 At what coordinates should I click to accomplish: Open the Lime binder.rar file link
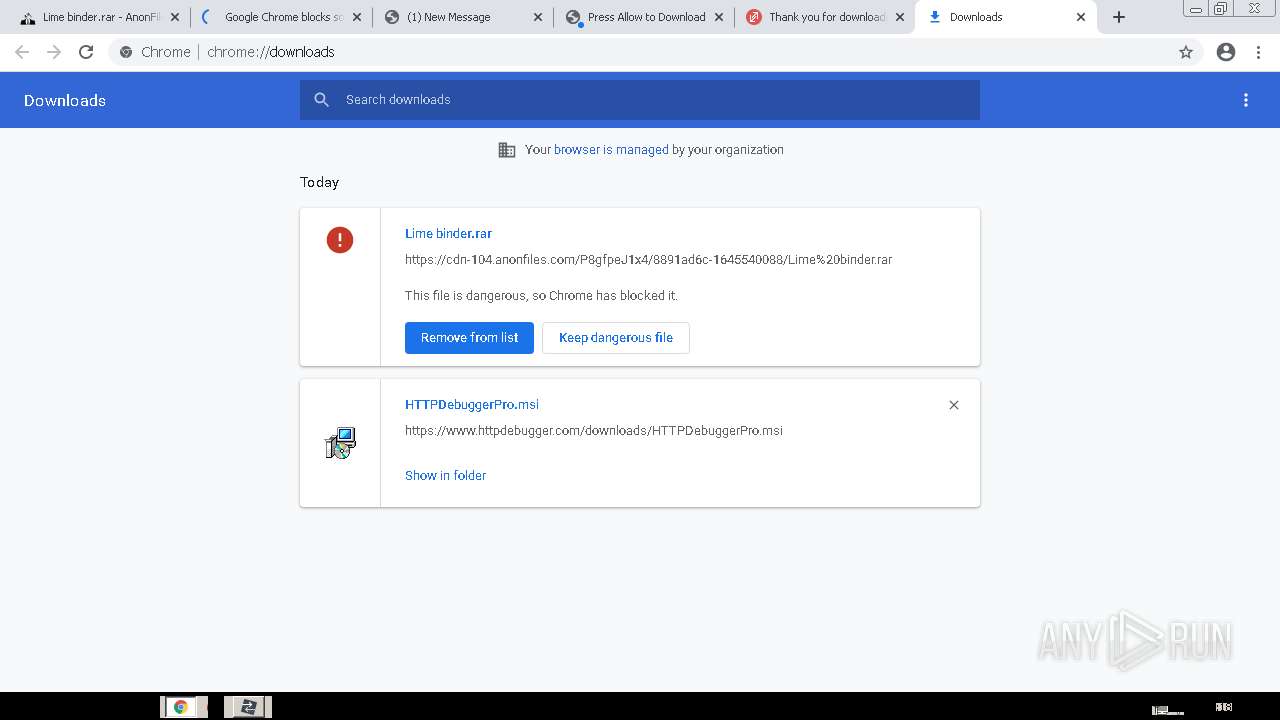pyautogui.click(x=448, y=234)
